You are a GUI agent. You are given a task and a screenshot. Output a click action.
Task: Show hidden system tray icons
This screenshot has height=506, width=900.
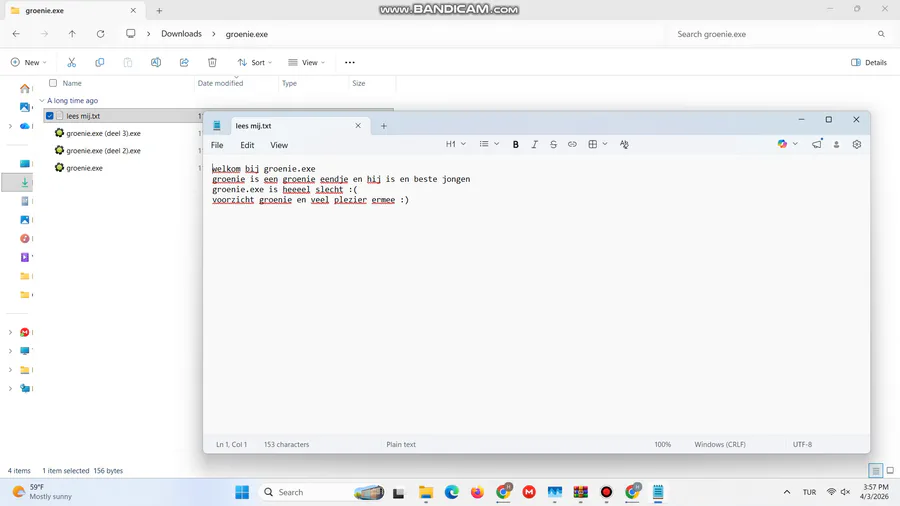tap(787, 492)
